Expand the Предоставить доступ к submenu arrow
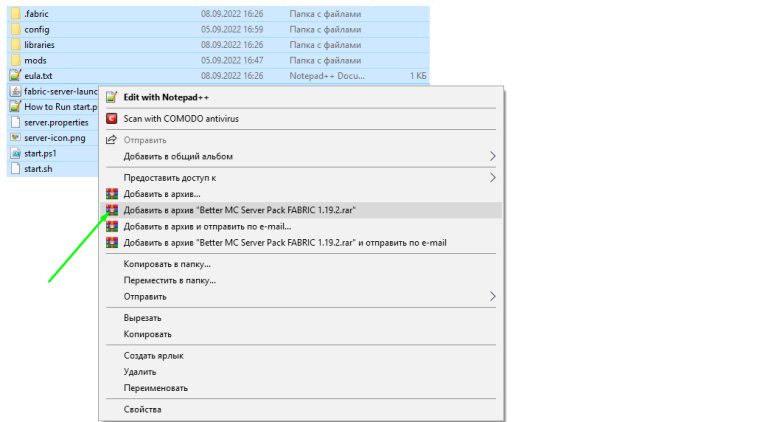The width and height of the screenshot is (768, 422). 492,177
